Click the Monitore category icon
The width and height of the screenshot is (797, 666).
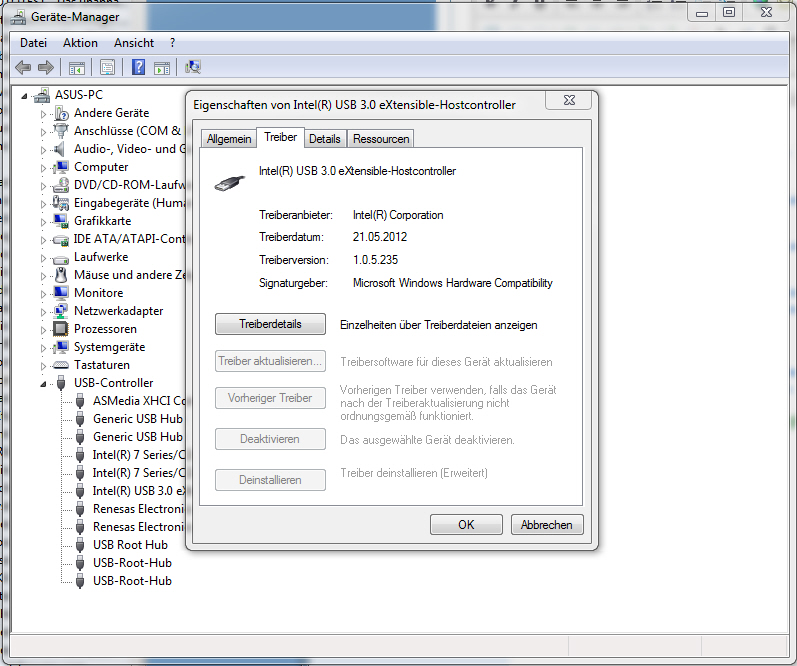click(61, 293)
